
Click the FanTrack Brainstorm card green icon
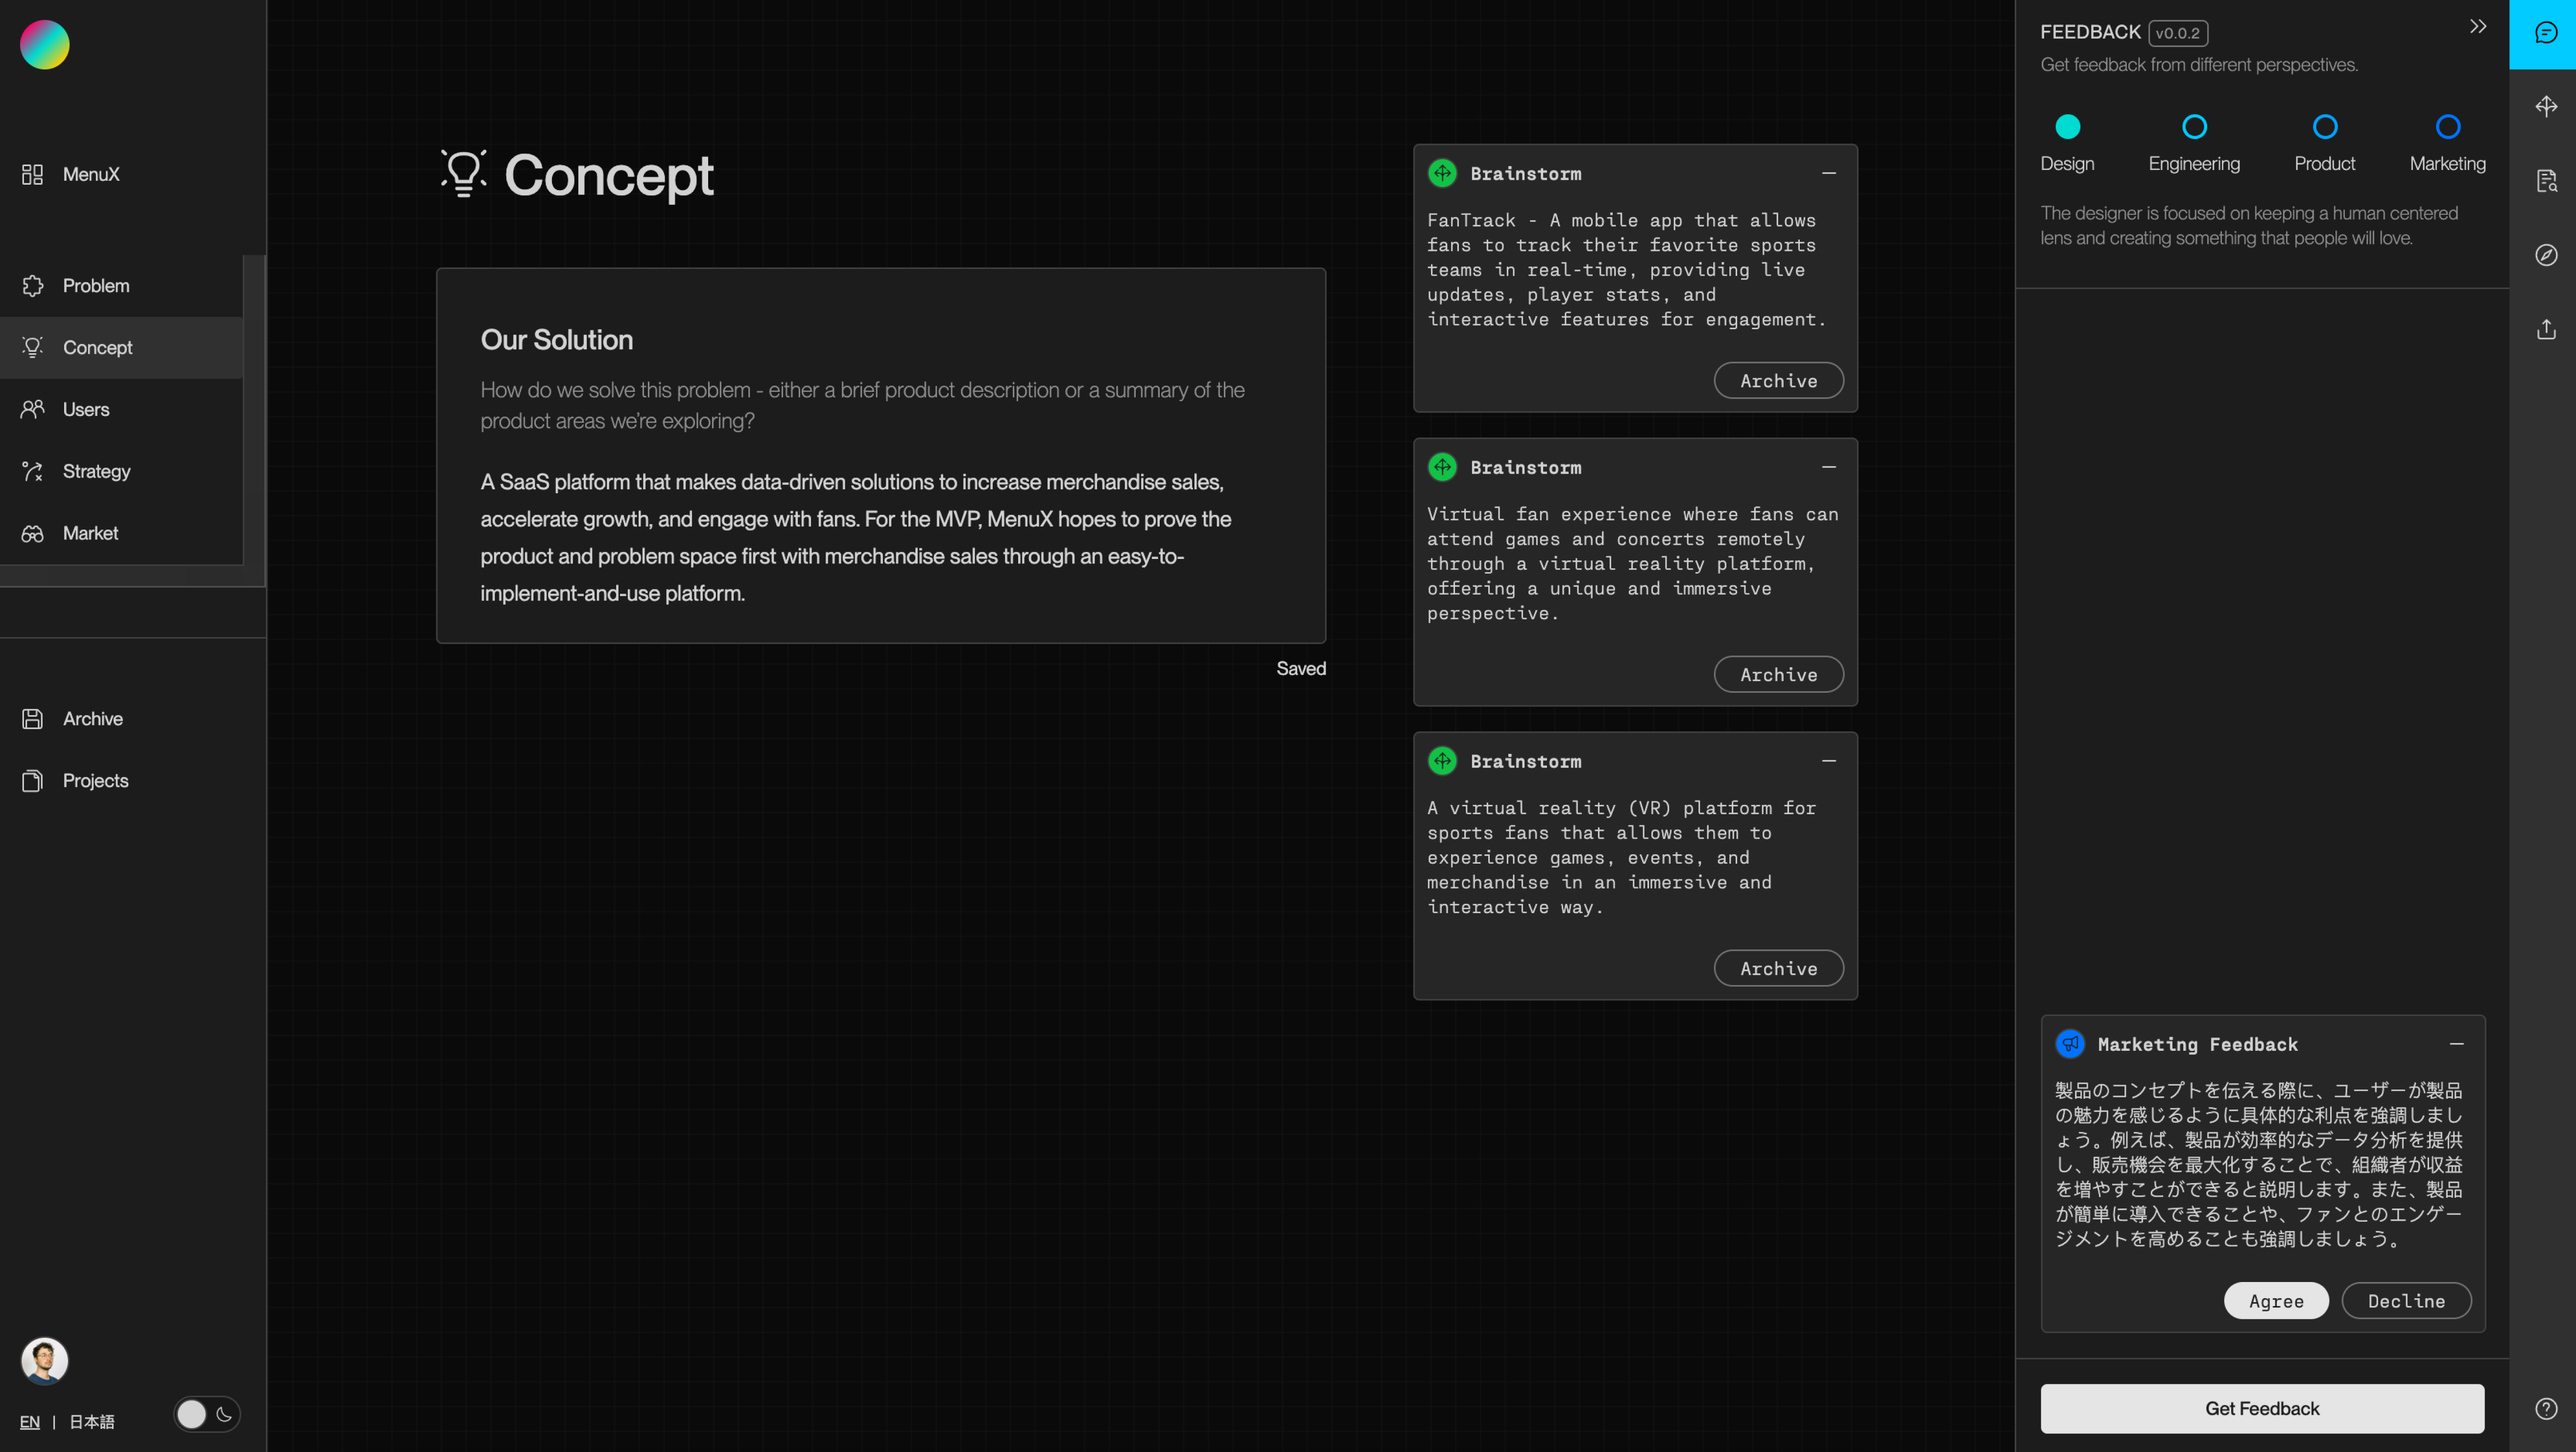click(x=1442, y=173)
